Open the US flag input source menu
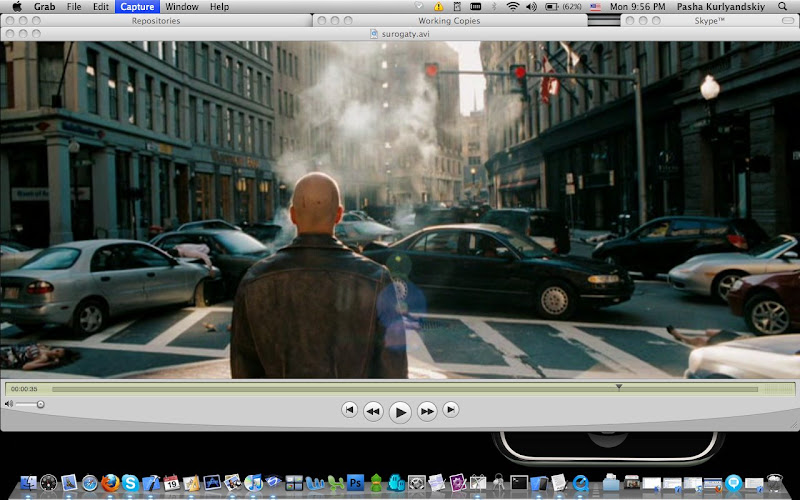800x500 pixels. click(x=597, y=7)
